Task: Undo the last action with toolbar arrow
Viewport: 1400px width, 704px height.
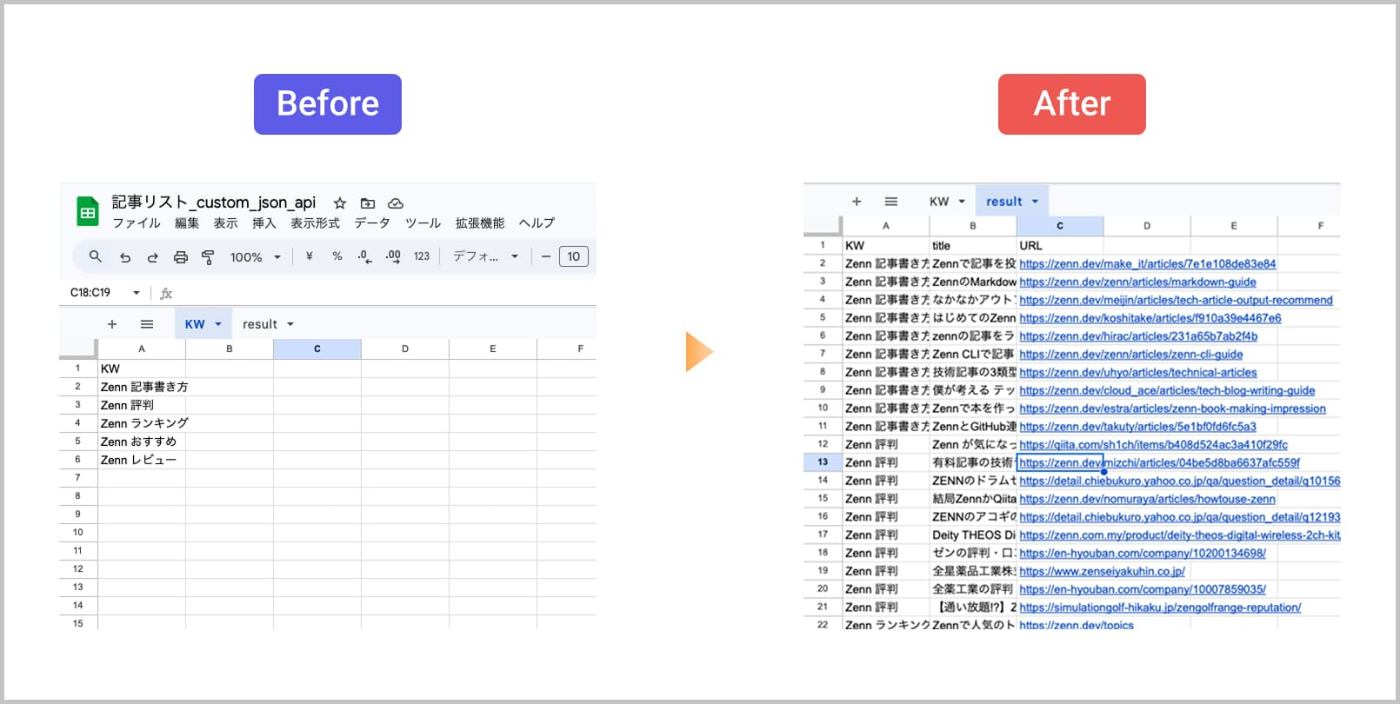Action: 125,257
